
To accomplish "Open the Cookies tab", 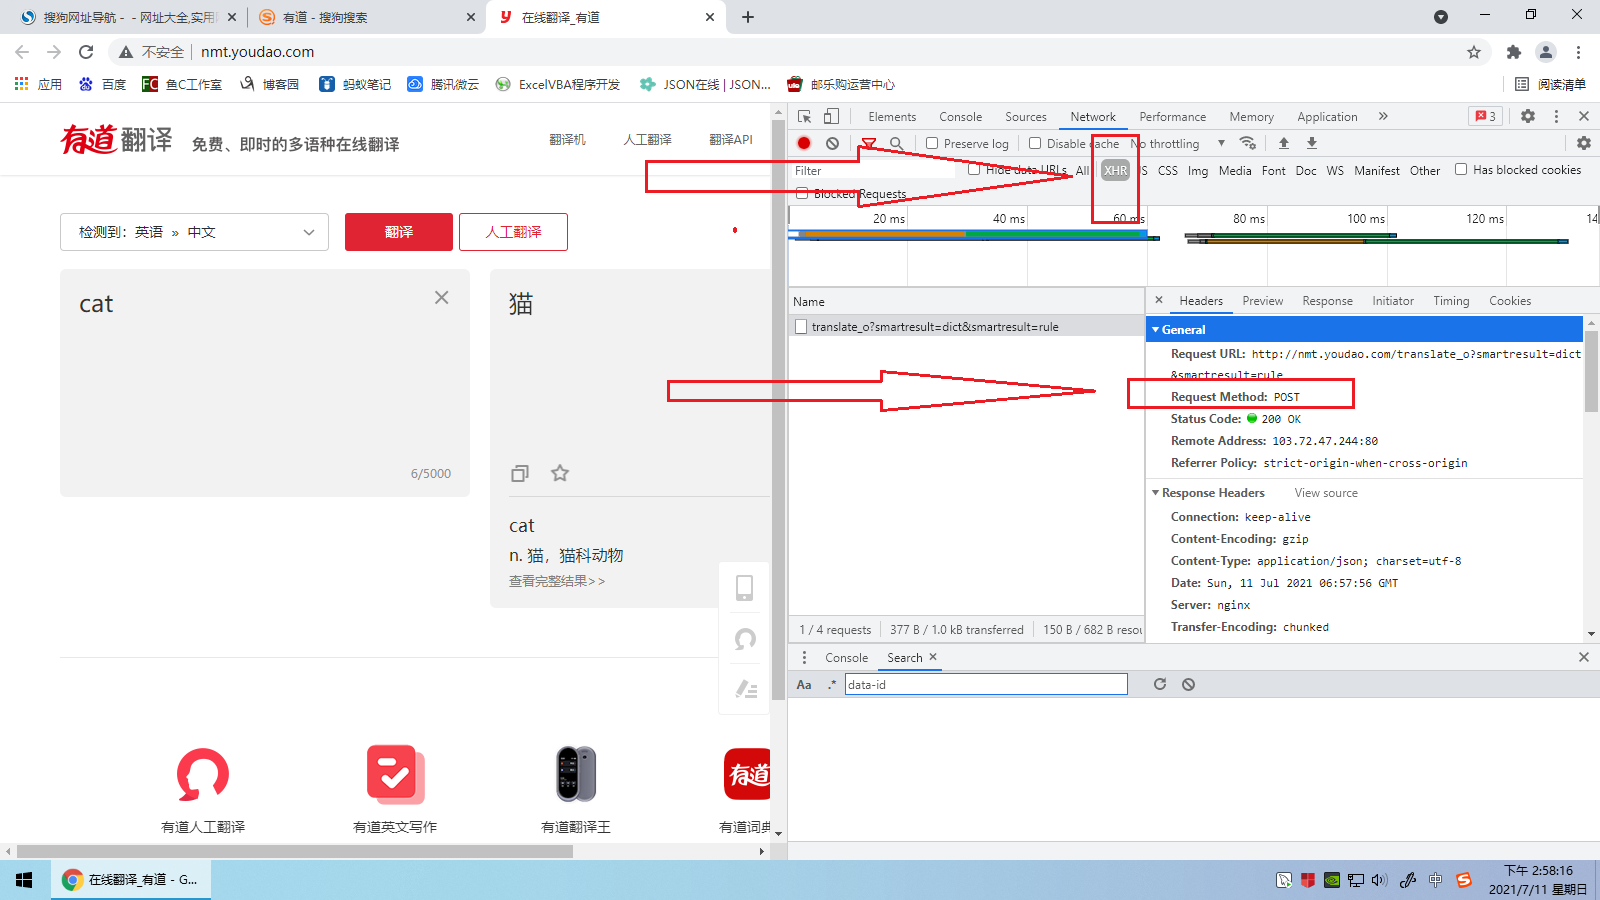I will click(1510, 301).
